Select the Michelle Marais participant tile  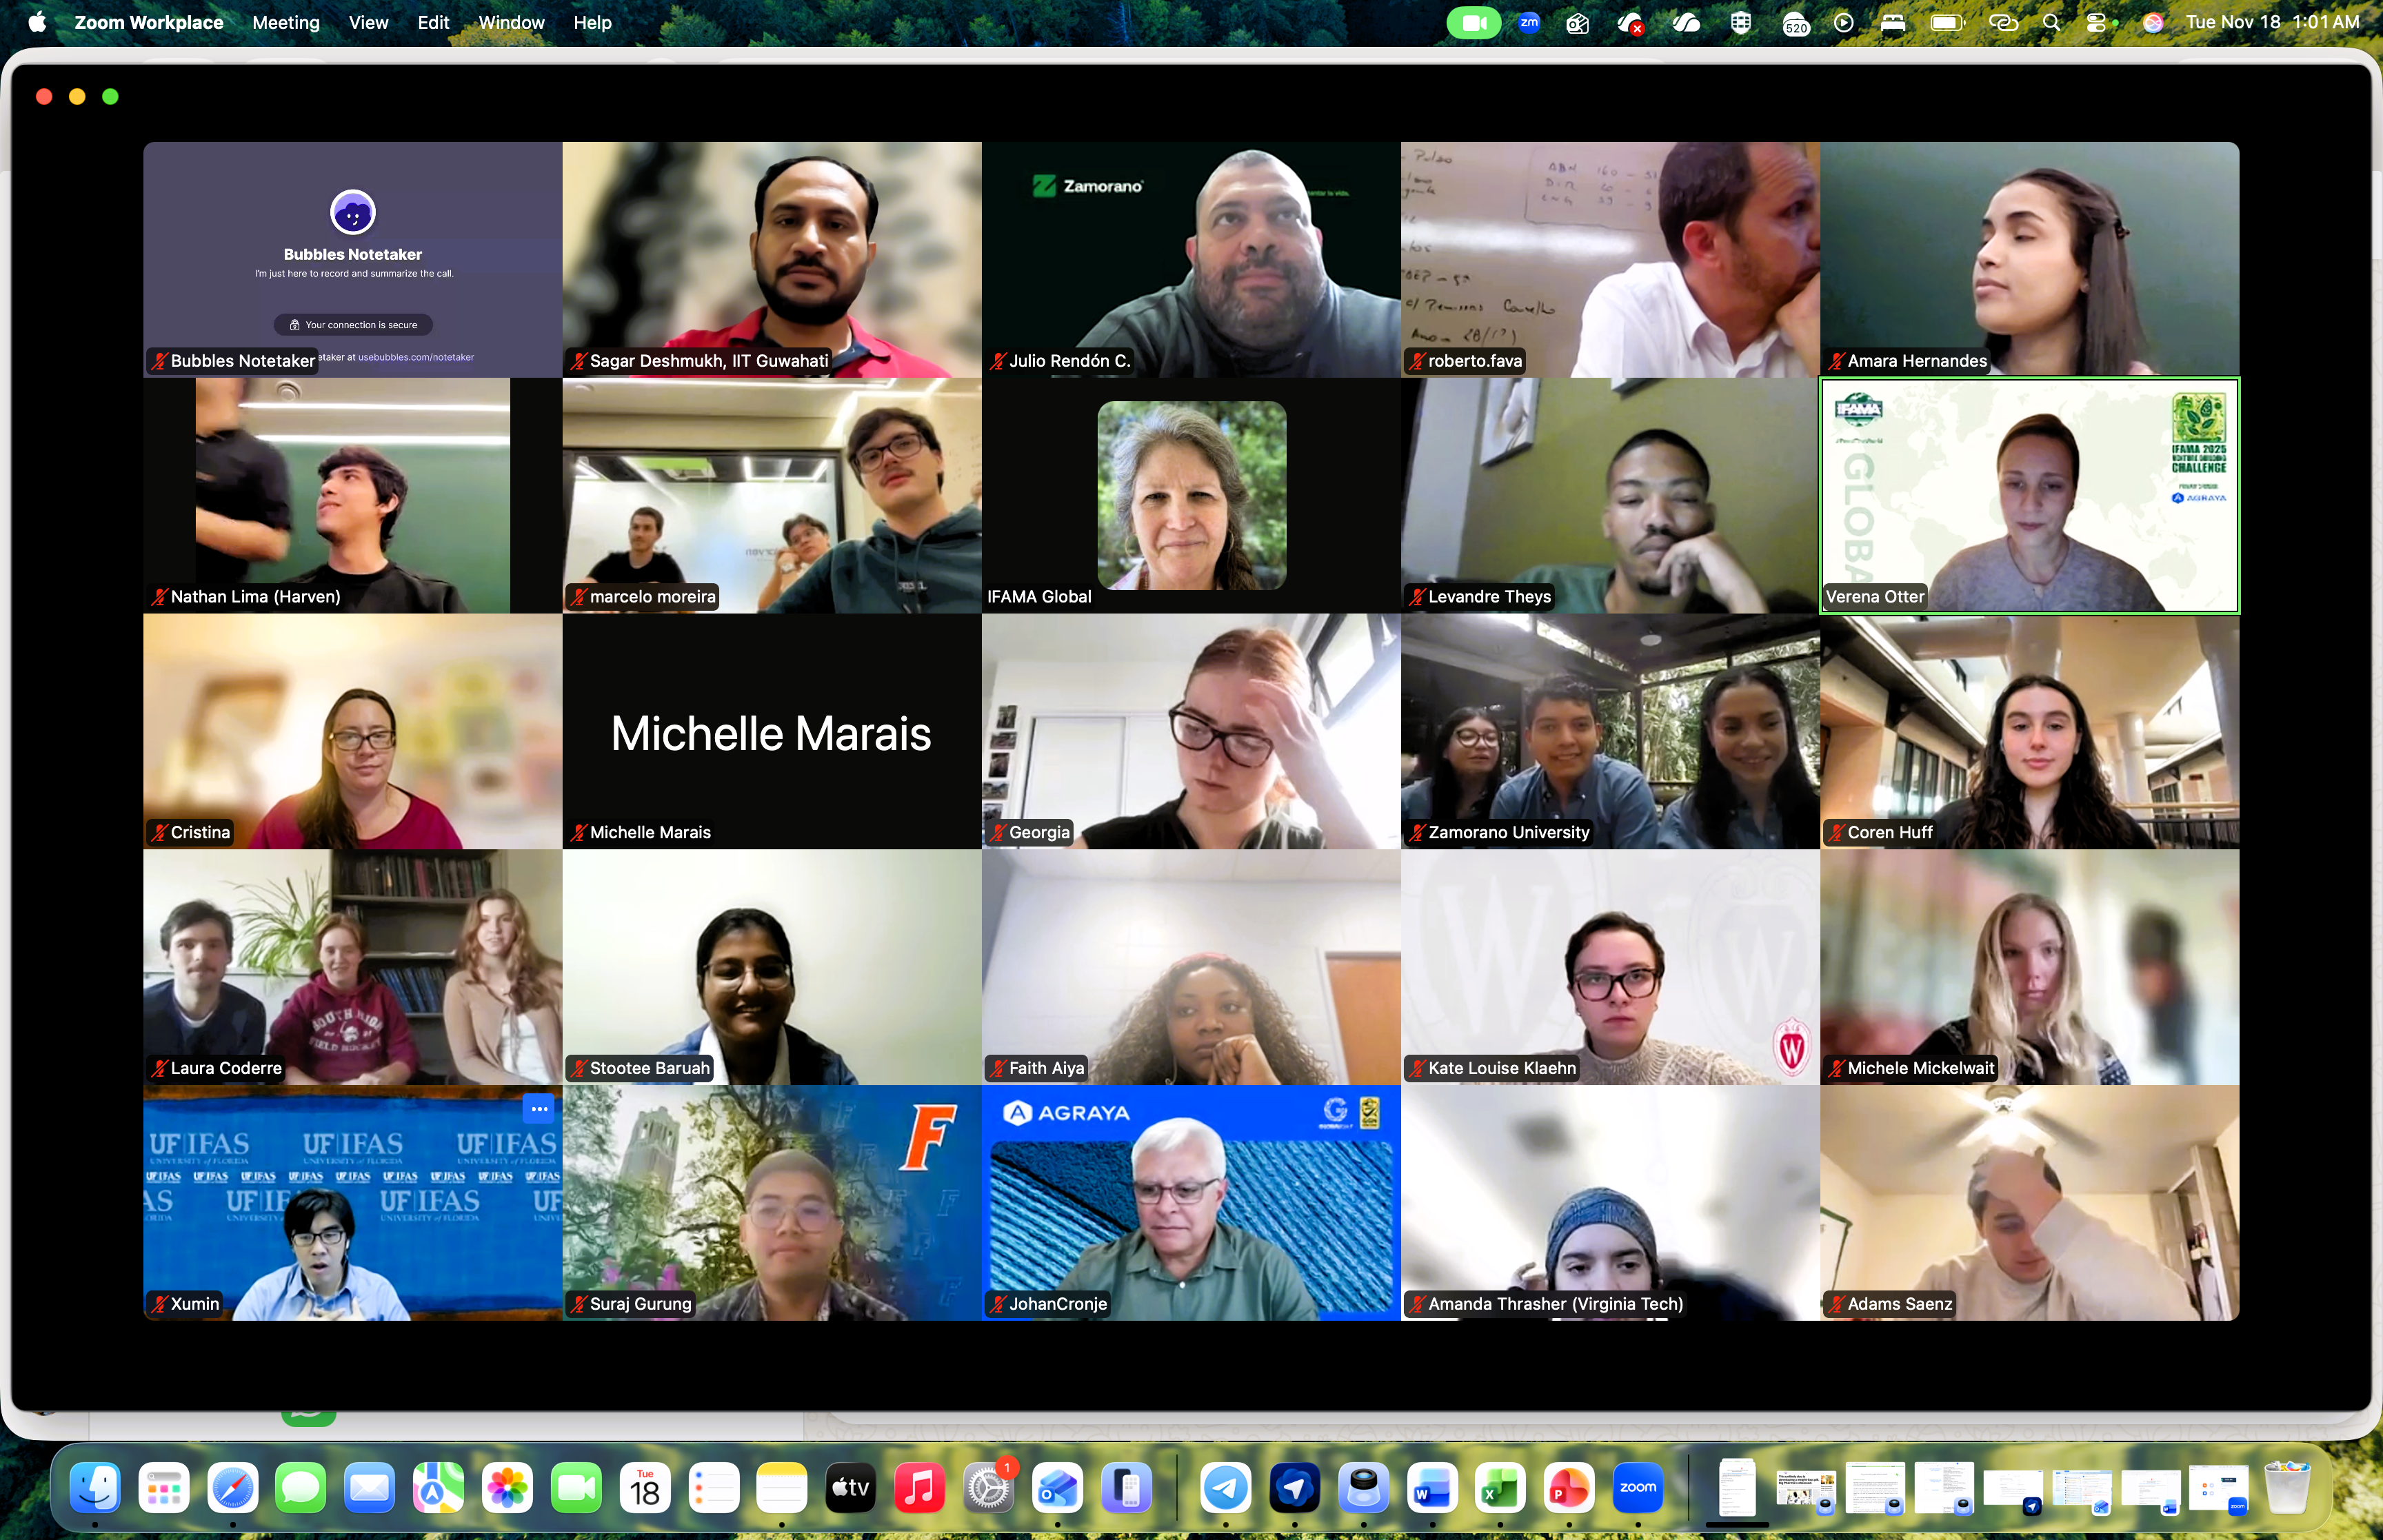pos(771,731)
